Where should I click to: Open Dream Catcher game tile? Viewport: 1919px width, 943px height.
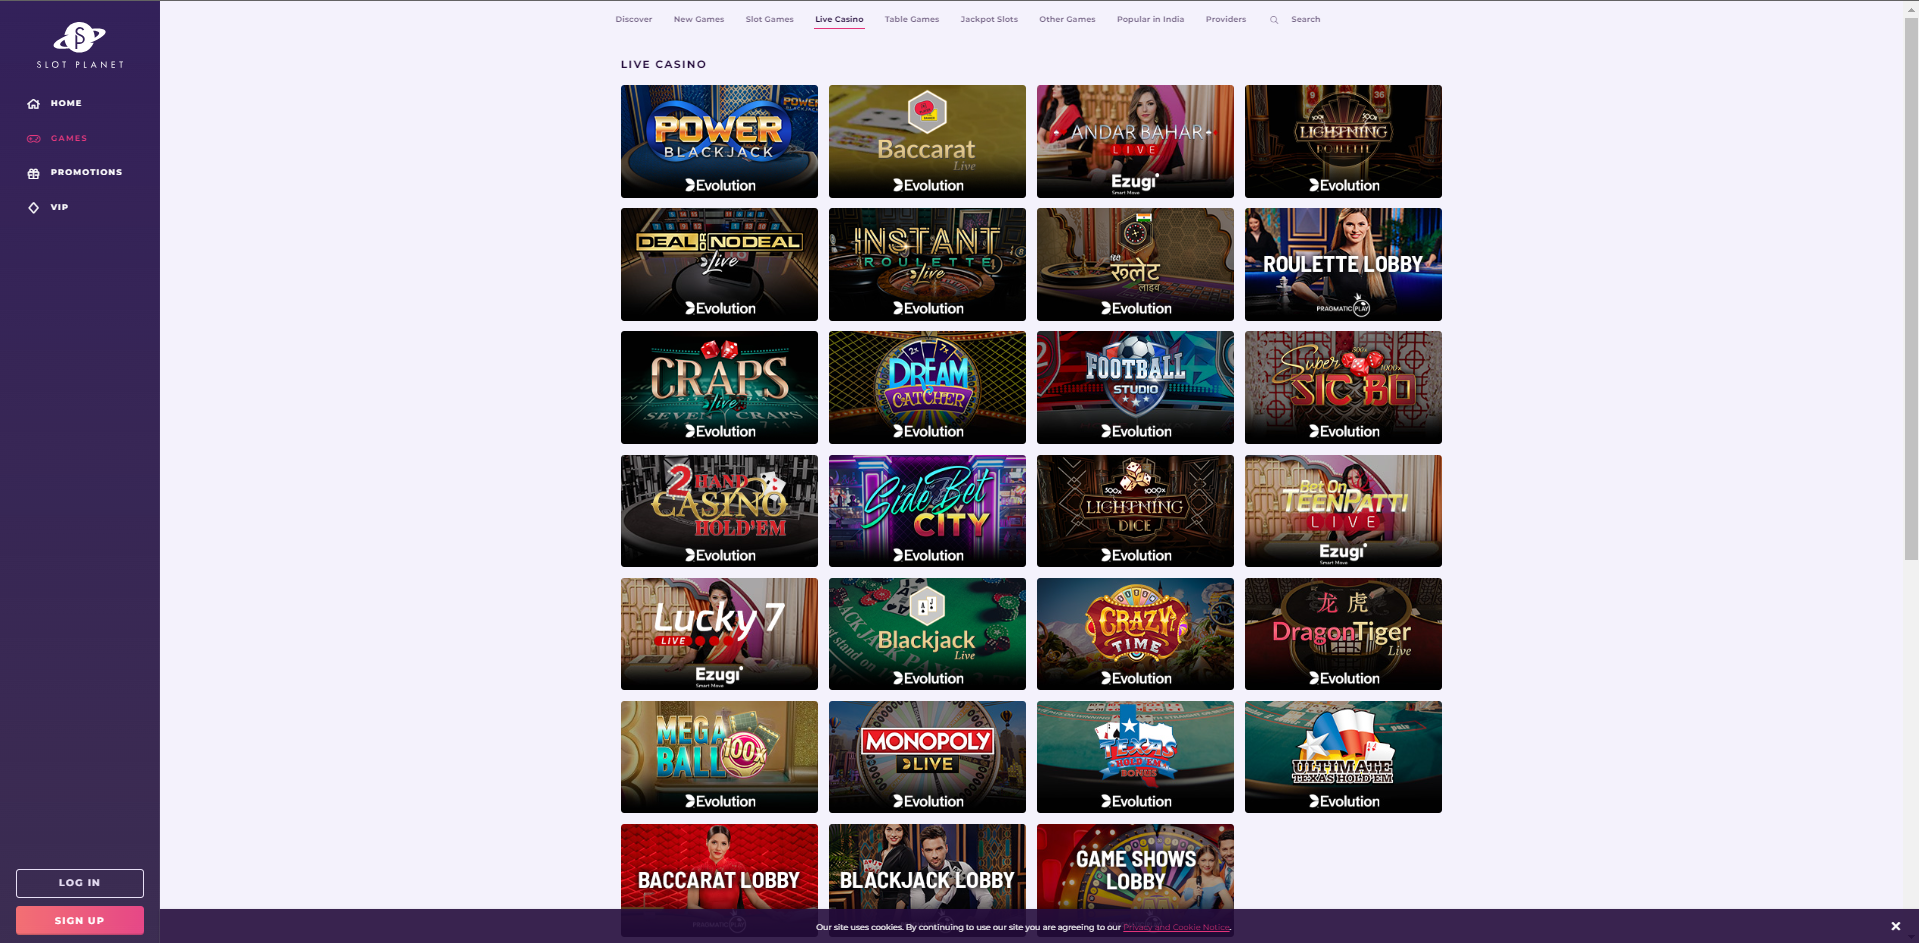tap(927, 387)
